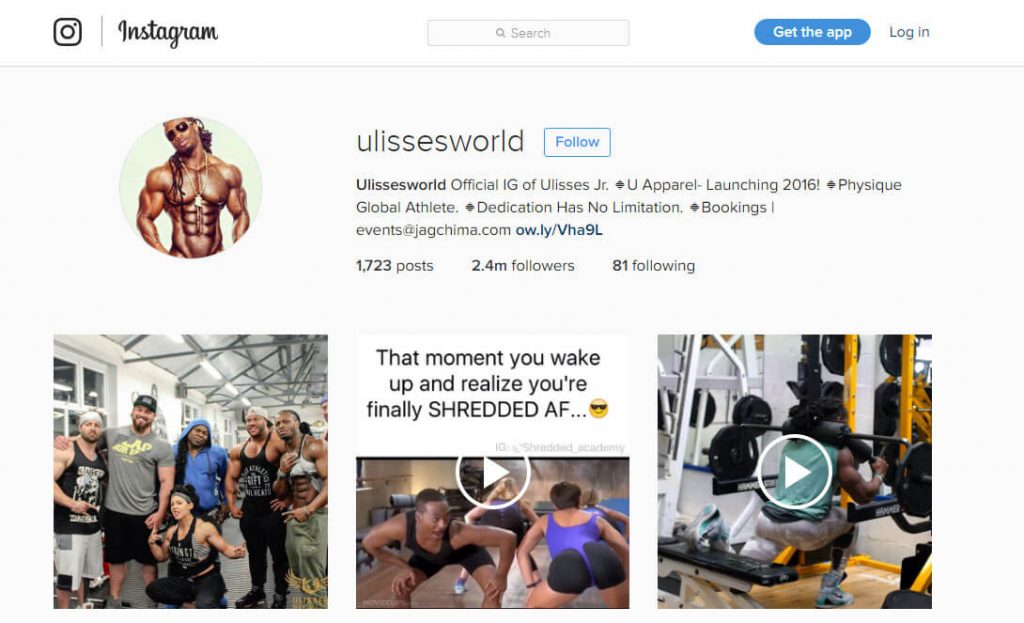Open the squat rack video thumbnail
Image resolution: width=1024 pixels, height=623 pixels.
click(795, 471)
